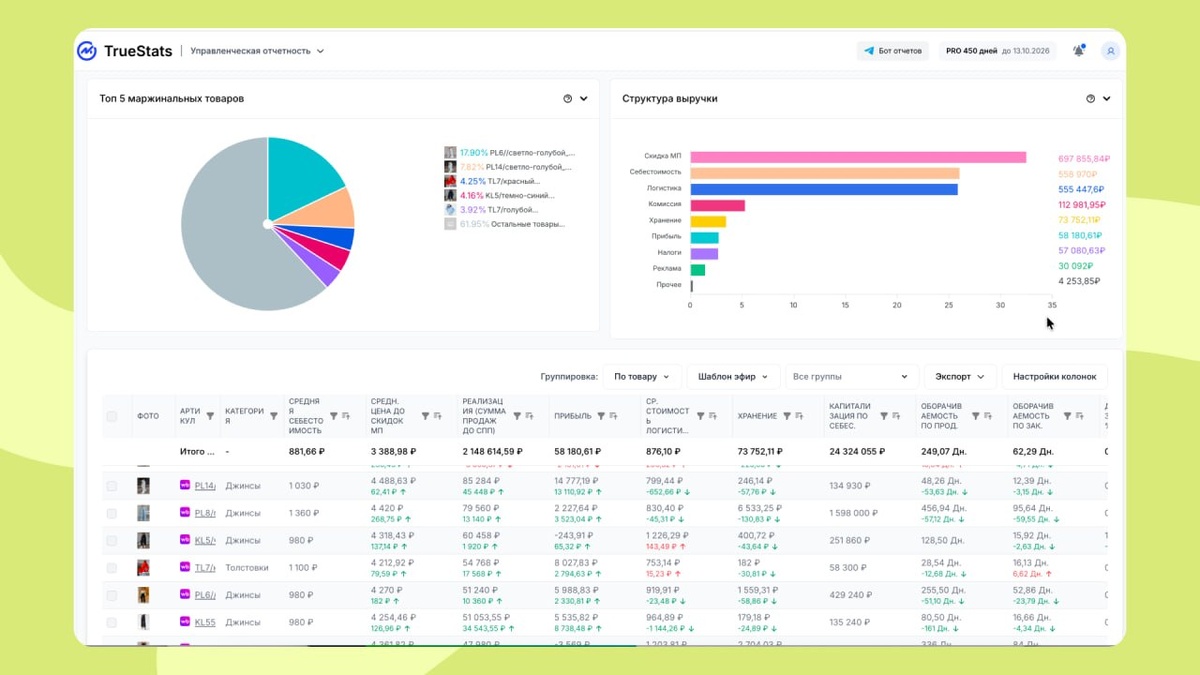Viewport: 1200px width, 675px height.
Task: Filter the Хранение column
Action: (787, 416)
